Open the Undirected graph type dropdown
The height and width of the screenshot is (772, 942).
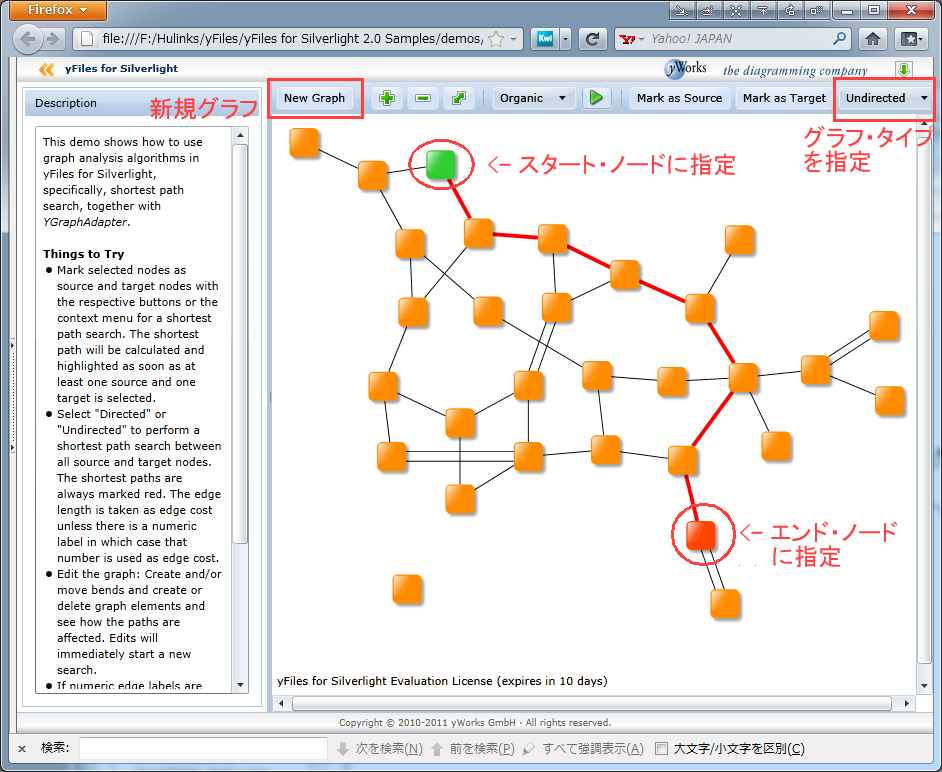click(886, 98)
